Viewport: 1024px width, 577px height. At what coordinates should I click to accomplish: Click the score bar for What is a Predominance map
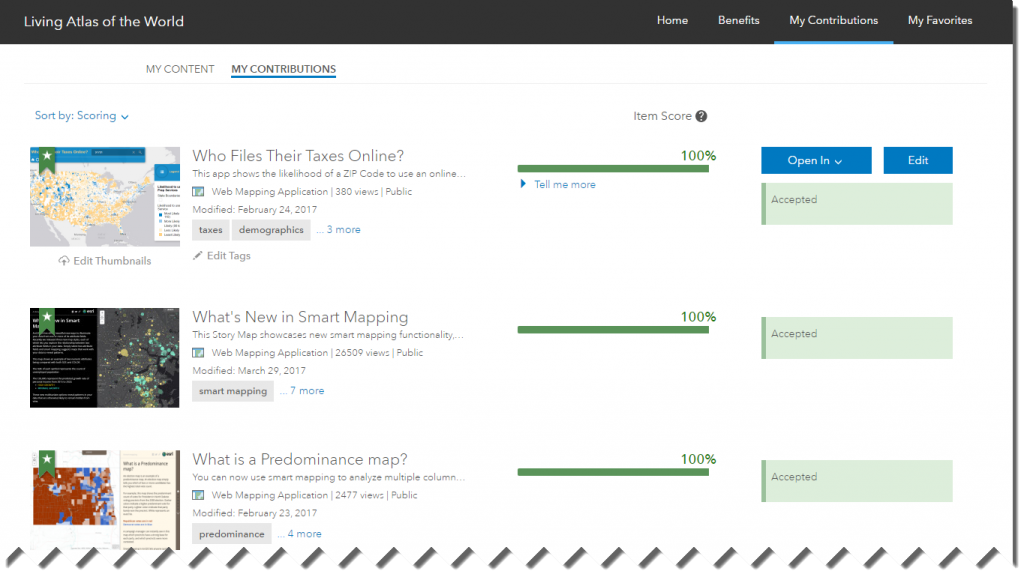tap(613, 473)
